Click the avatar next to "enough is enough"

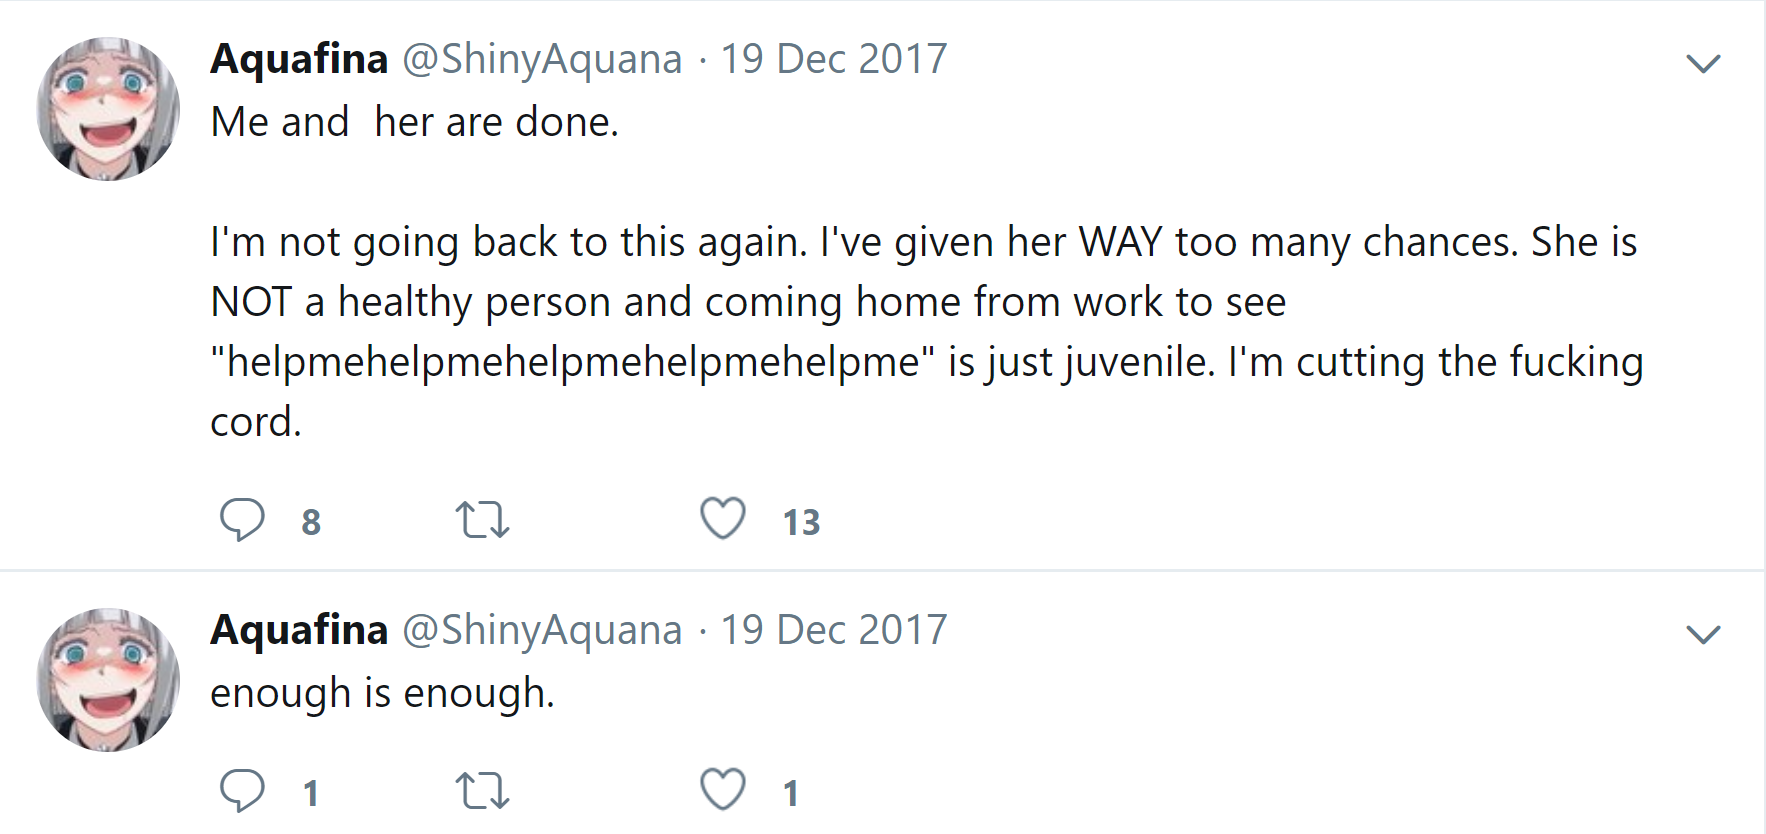[x=108, y=680]
